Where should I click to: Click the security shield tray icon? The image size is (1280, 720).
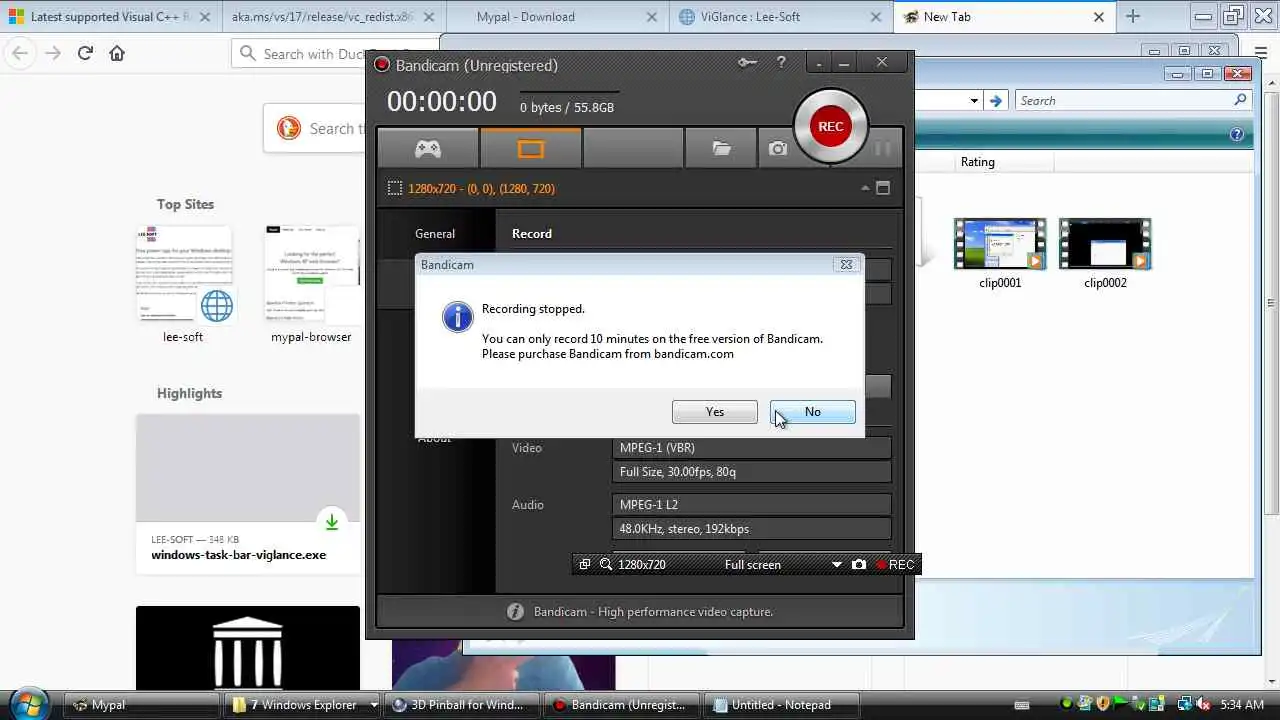pos(1101,705)
